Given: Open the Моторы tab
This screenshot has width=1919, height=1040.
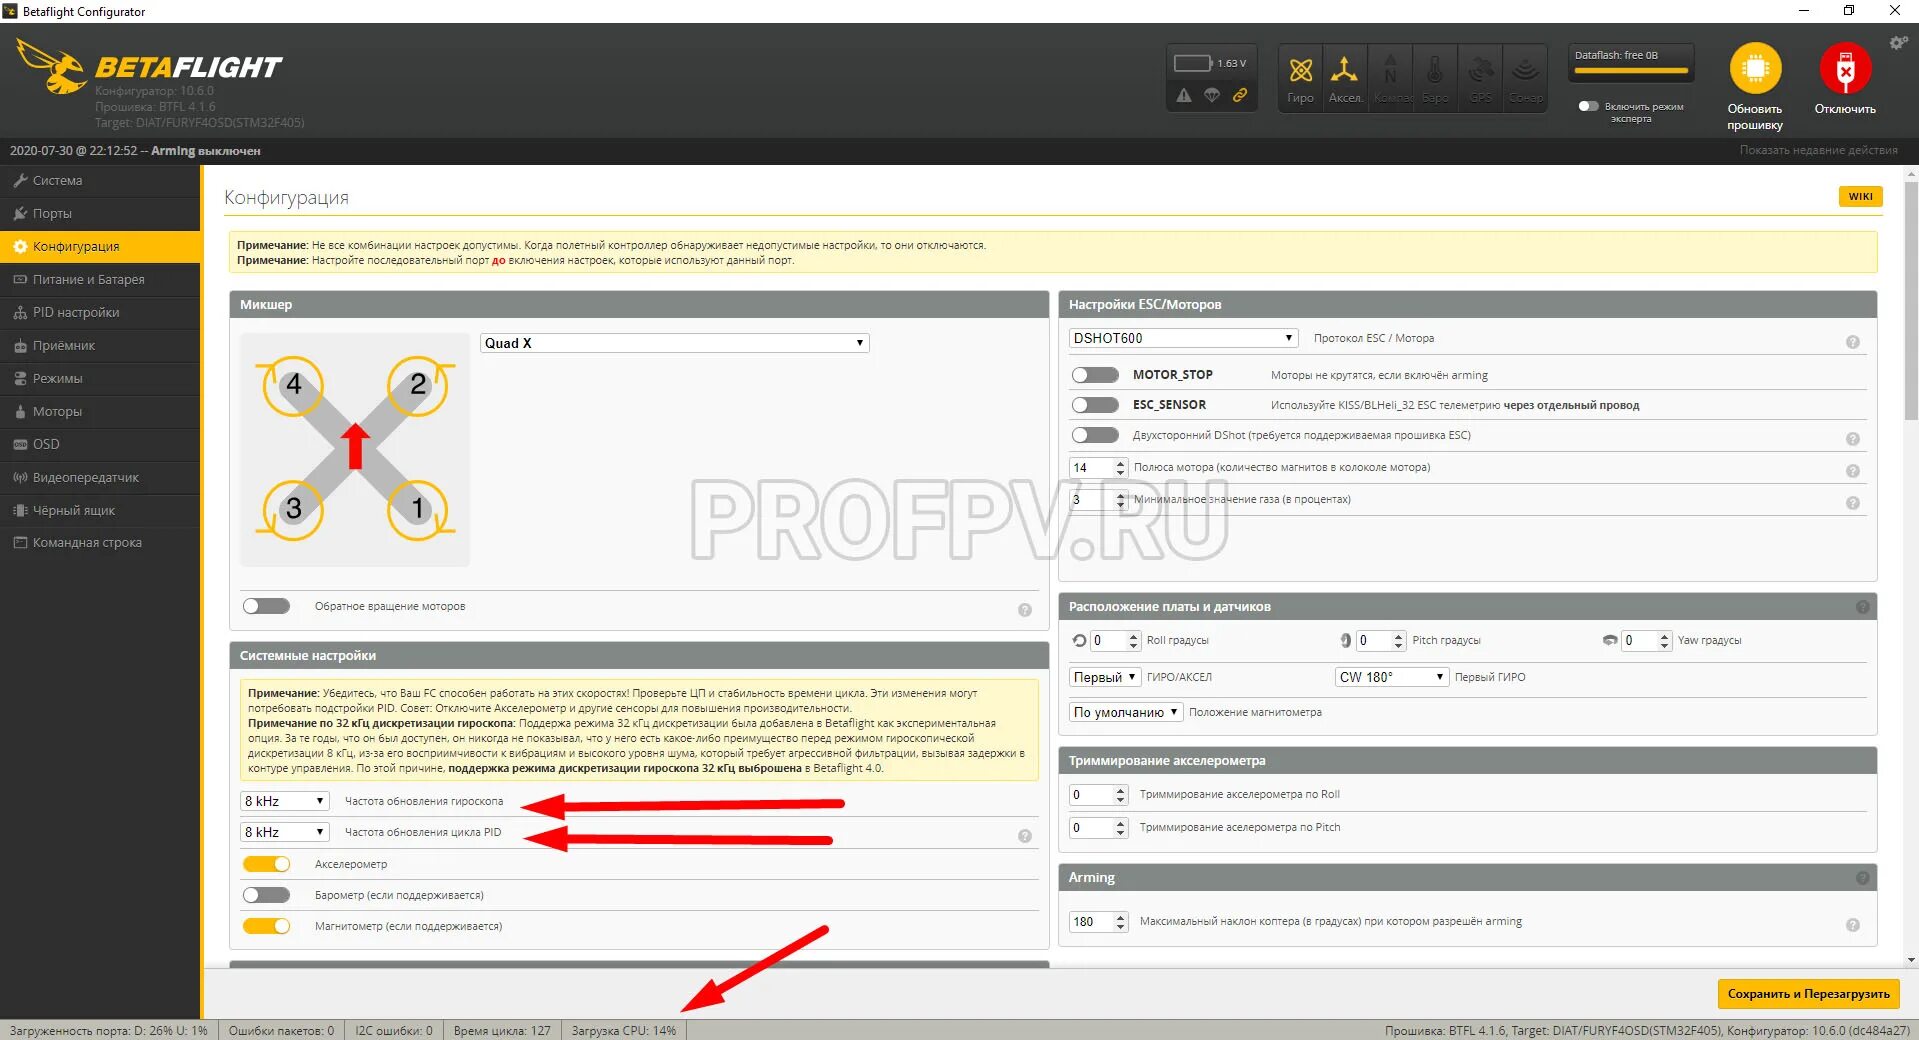Looking at the screenshot, I should point(100,412).
